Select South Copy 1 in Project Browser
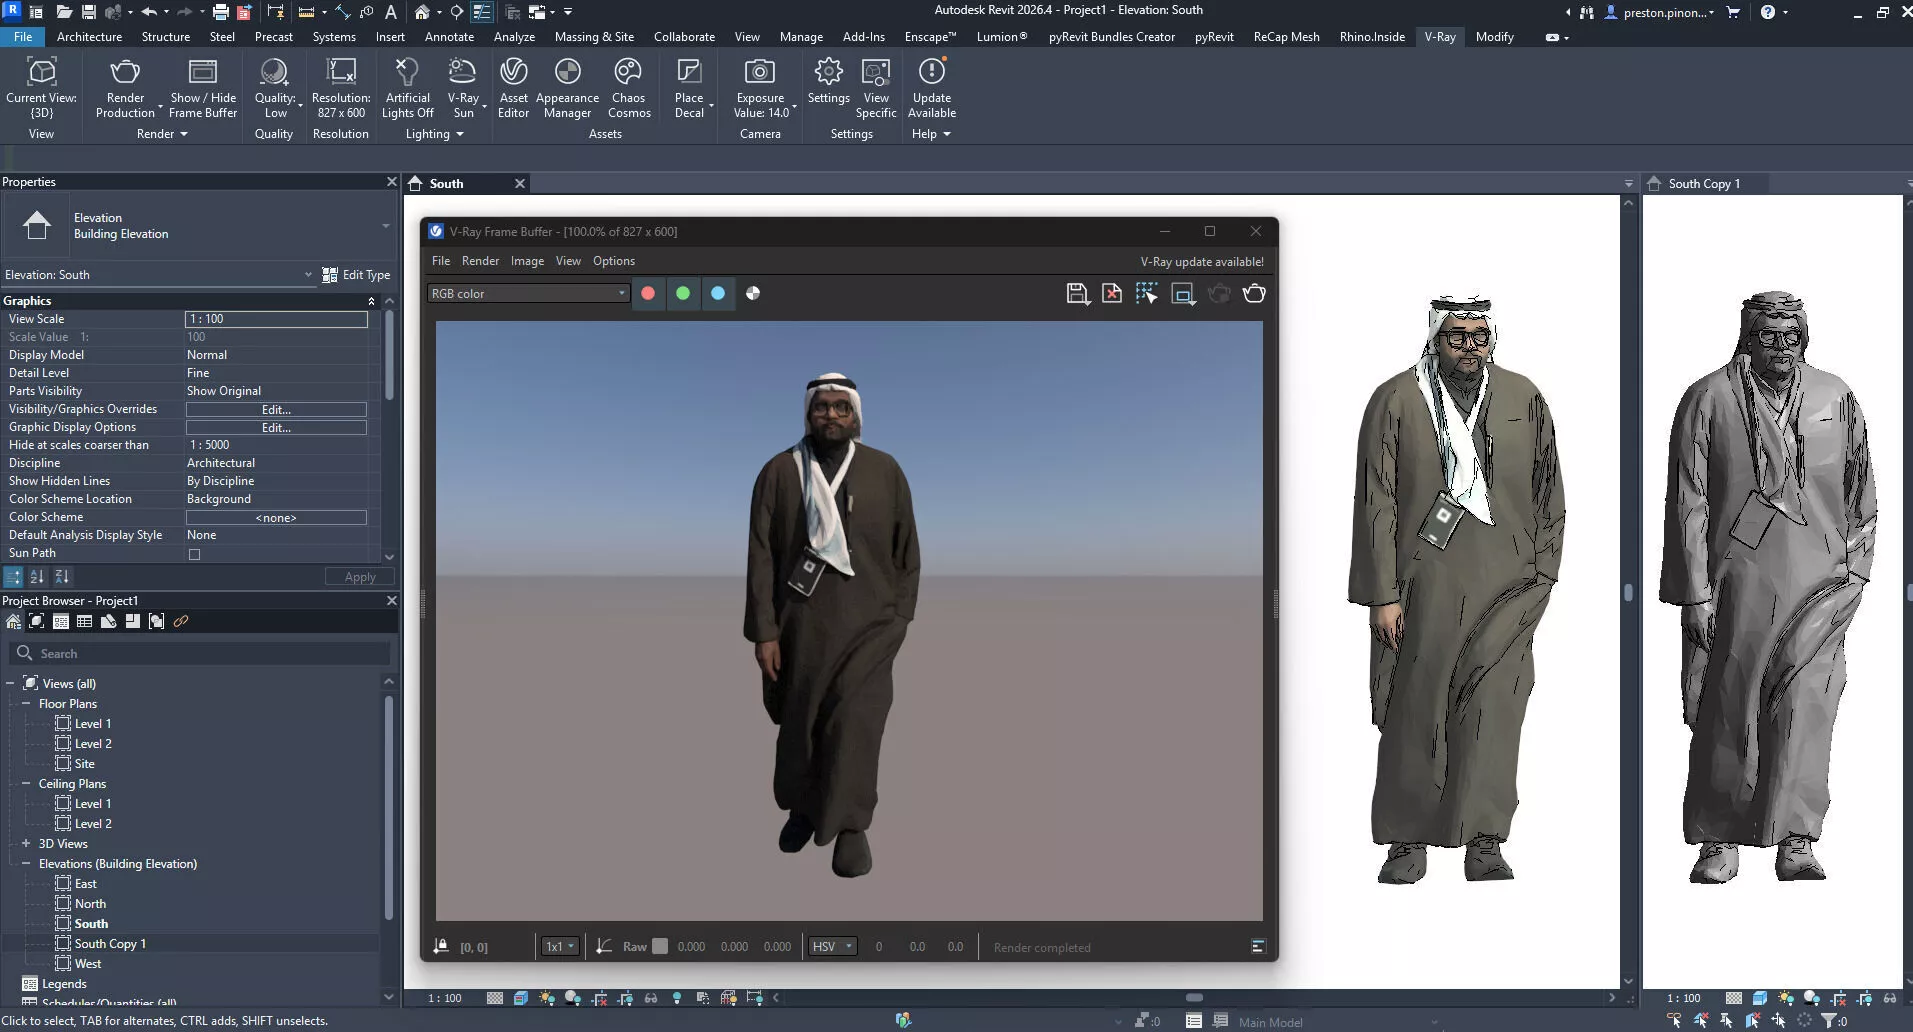The image size is (1913, 1032). click(110, 944)
